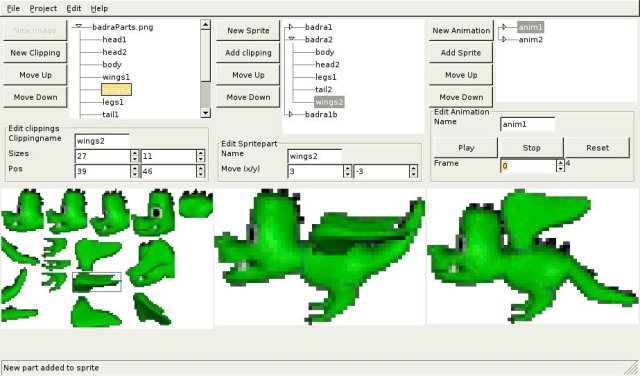Click the New Animation button
The width and height of the screenshot is (640, 376).
pyautogui.click(x=461, y=31)
